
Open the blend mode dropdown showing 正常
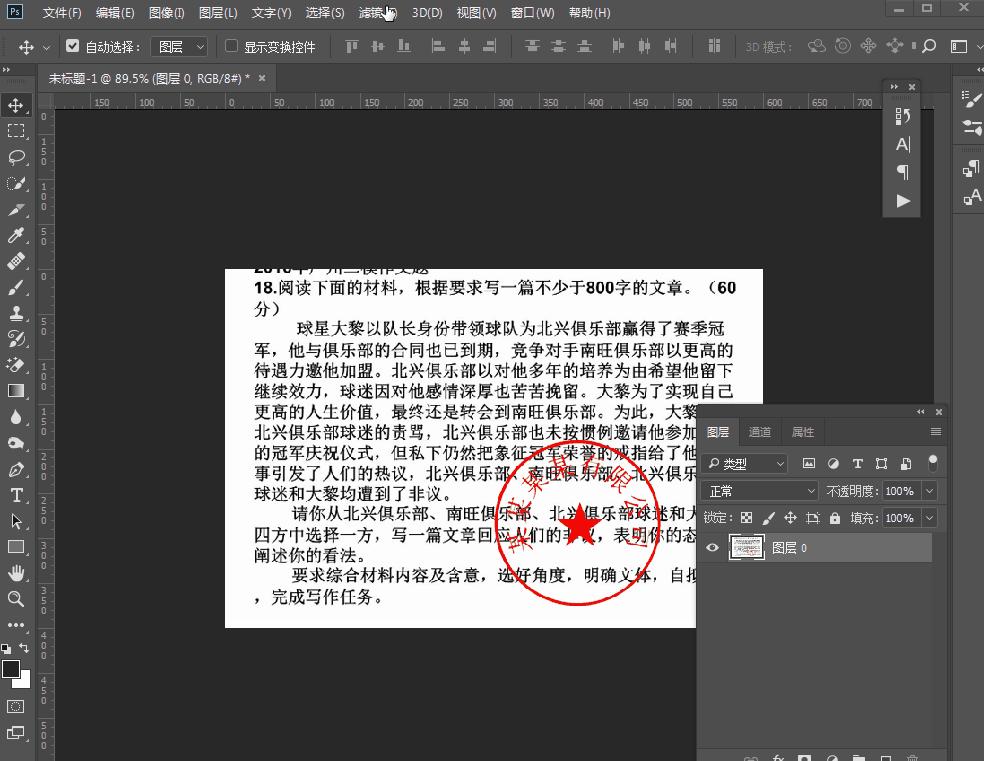[x=758, y=490]
